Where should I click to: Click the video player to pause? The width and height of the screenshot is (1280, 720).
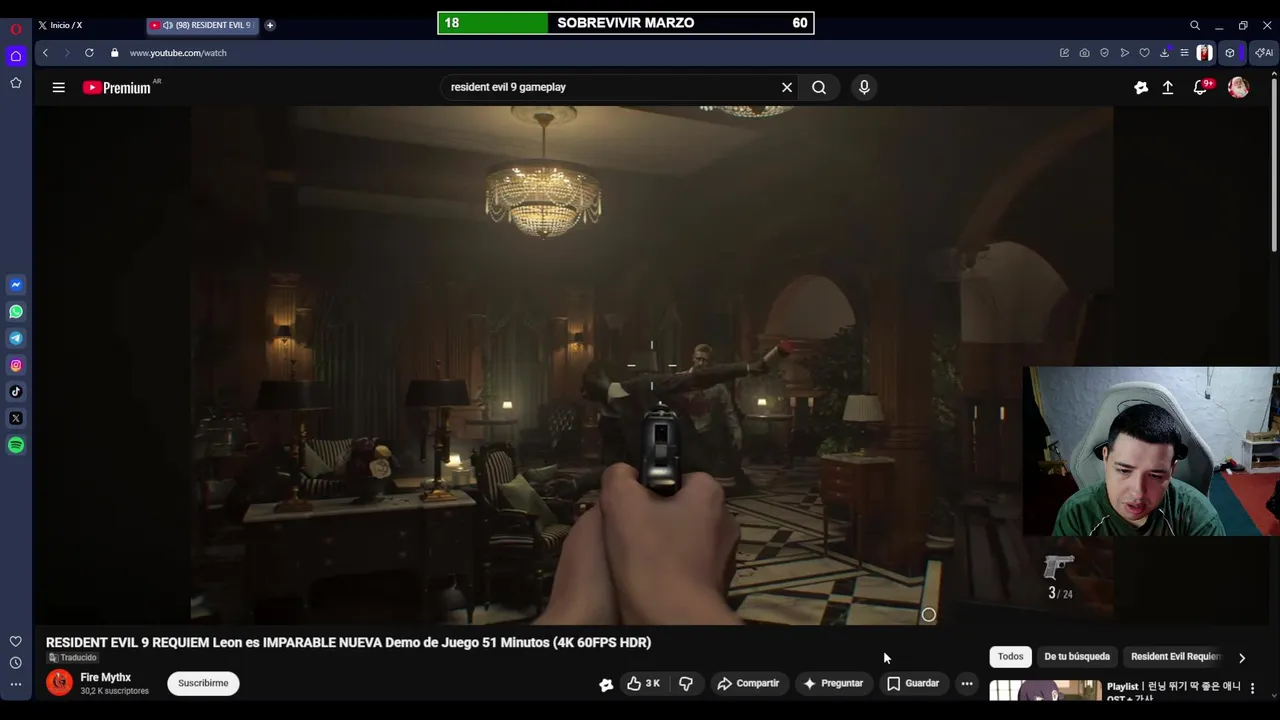tap(652, 365)
